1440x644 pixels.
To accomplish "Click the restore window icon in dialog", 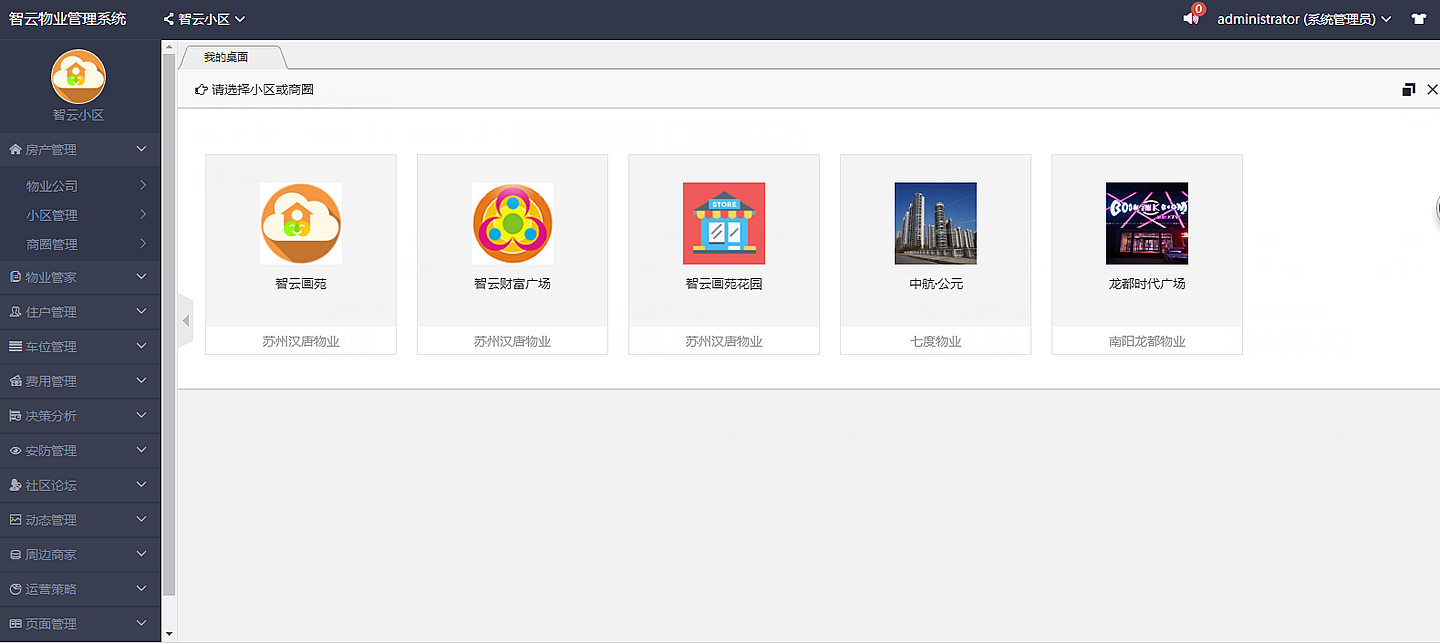I will click(x=1408, y=90).
